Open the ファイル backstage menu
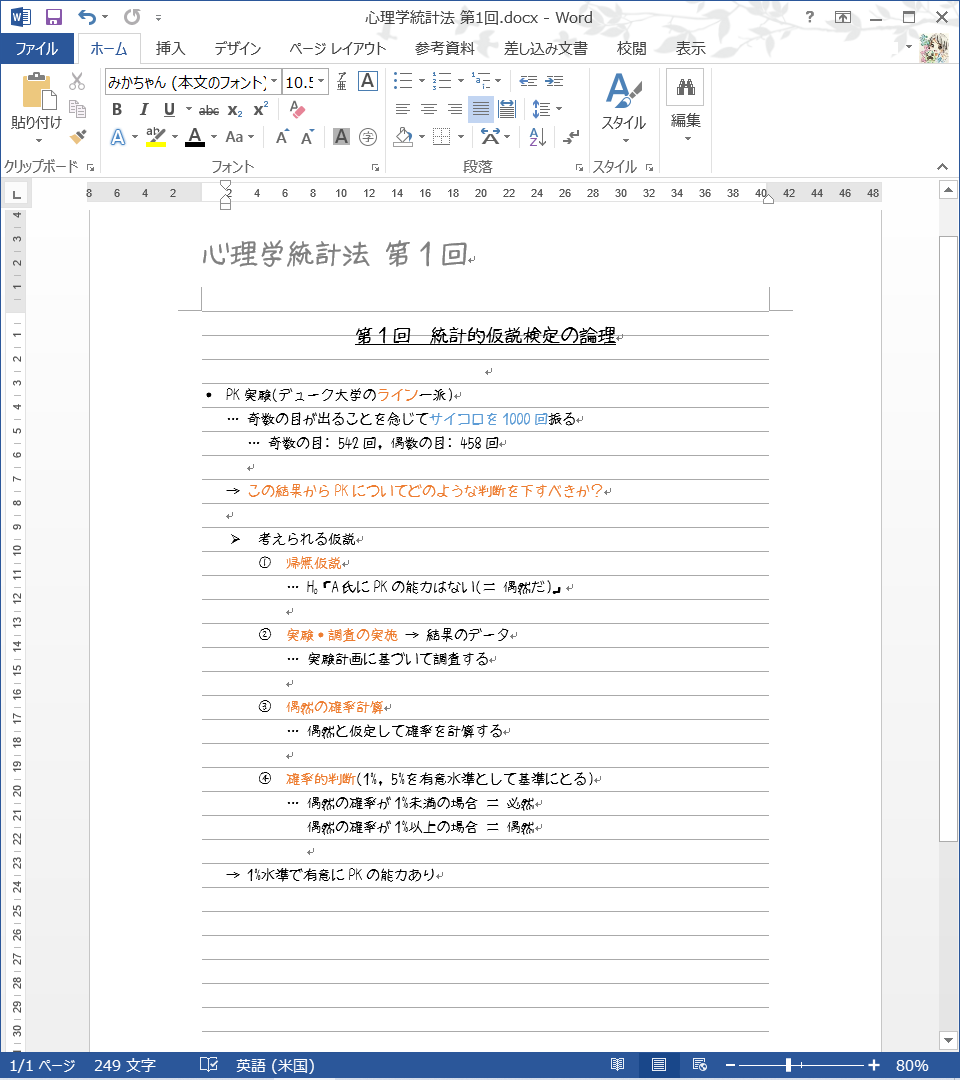The height and width of the screenshot is (1080, 960). [x=36, y=48]
